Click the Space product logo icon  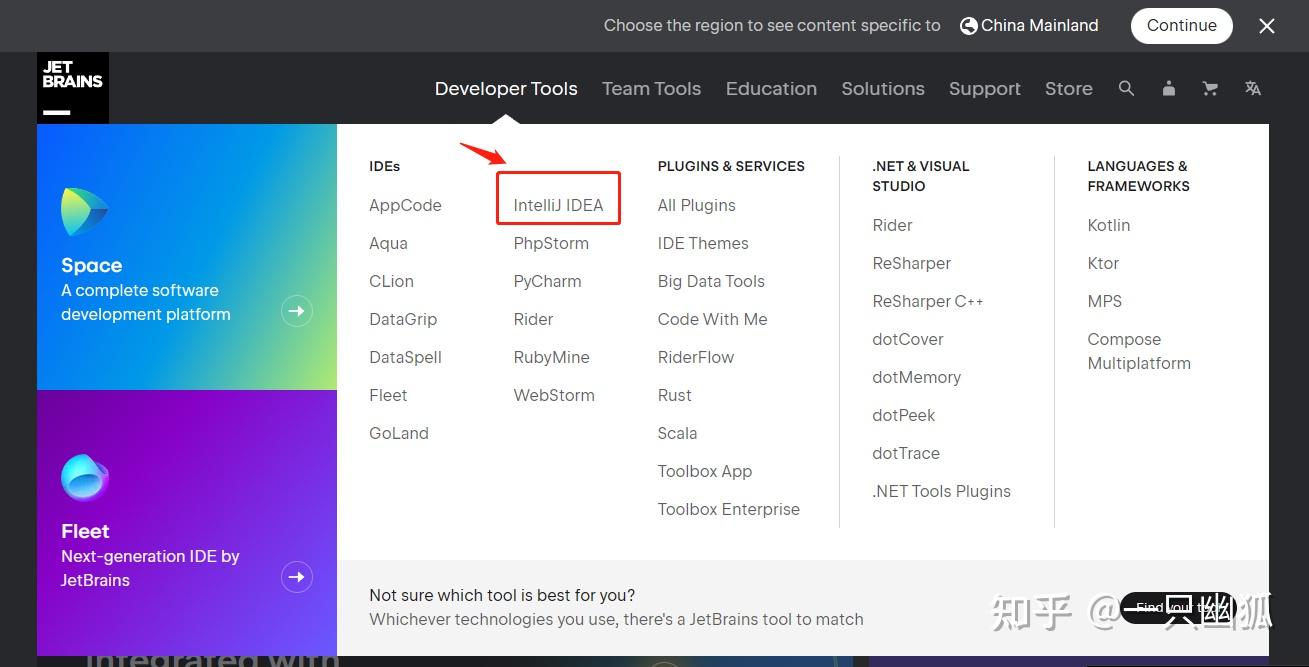pyautogui.click(x=85, y=211)
